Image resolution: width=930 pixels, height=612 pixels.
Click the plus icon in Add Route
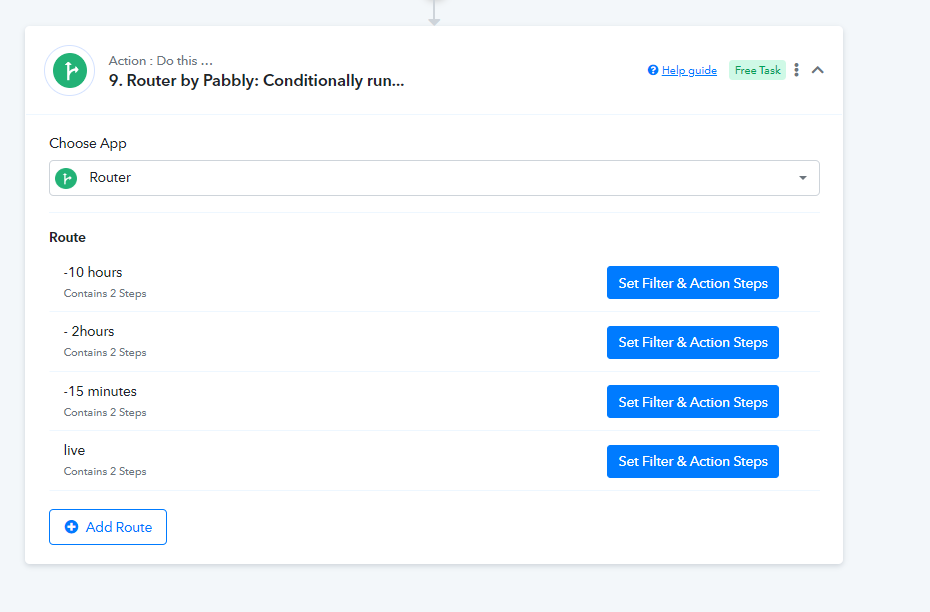click(71, 527)
